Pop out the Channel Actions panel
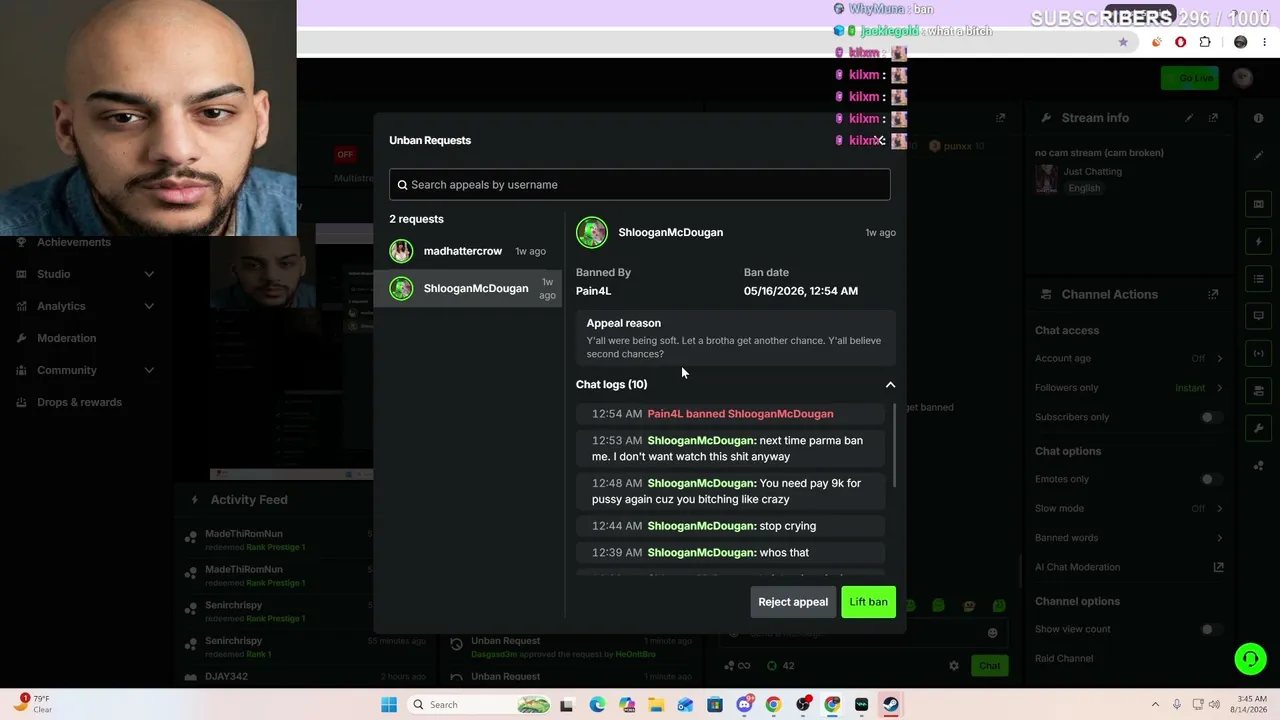The height and width of the screenshot is (720, 1280). 1213,294
